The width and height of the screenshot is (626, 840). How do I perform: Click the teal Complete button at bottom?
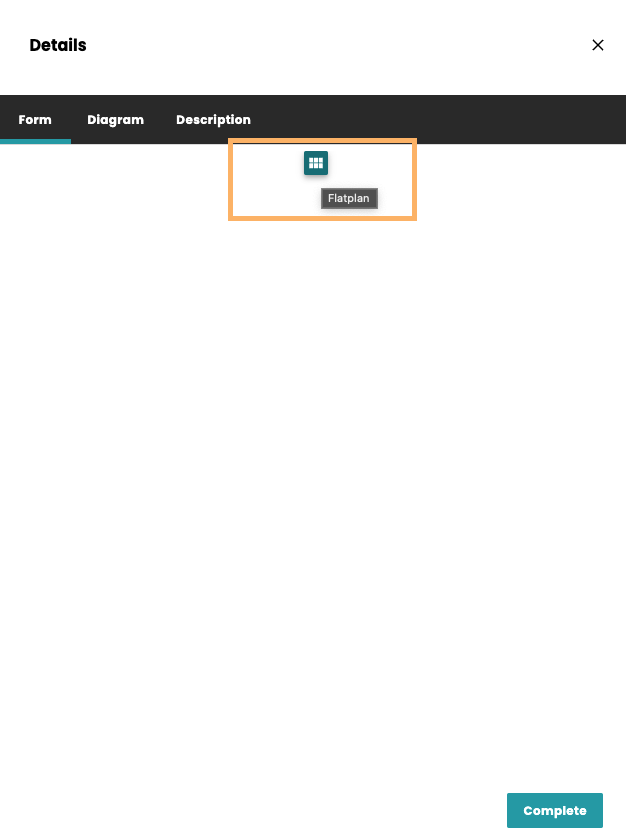[x=554, y=810]
